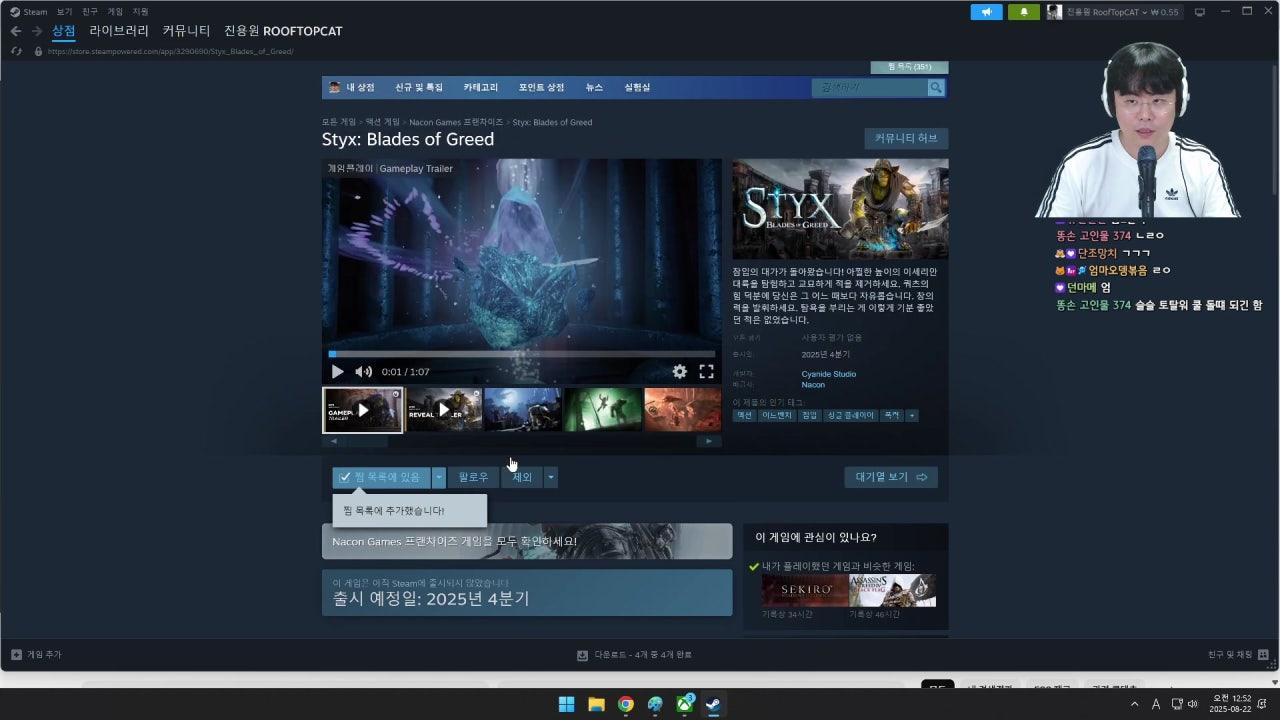The width and height of the screenshot is (1280, 720).
Task: Expand the wishlist button dropdown arrow
Action: pos(438,478)
